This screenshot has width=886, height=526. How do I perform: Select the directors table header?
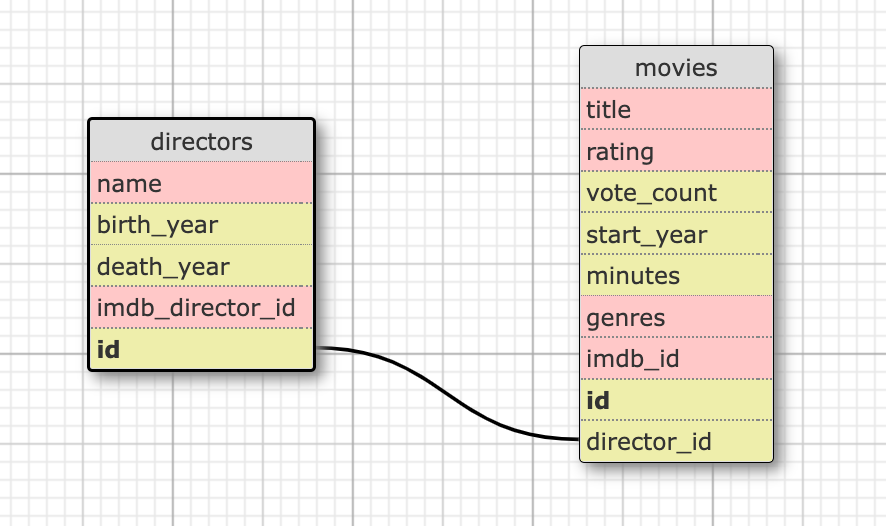pos(201,141)
